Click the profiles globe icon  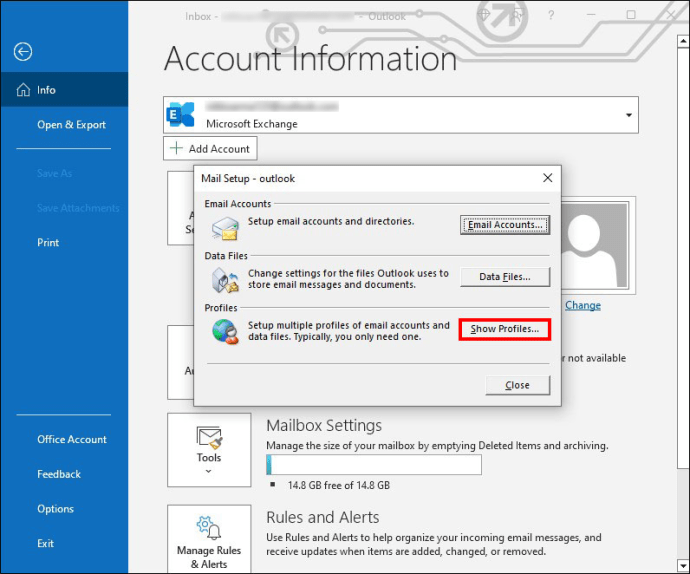coord(225,332)
